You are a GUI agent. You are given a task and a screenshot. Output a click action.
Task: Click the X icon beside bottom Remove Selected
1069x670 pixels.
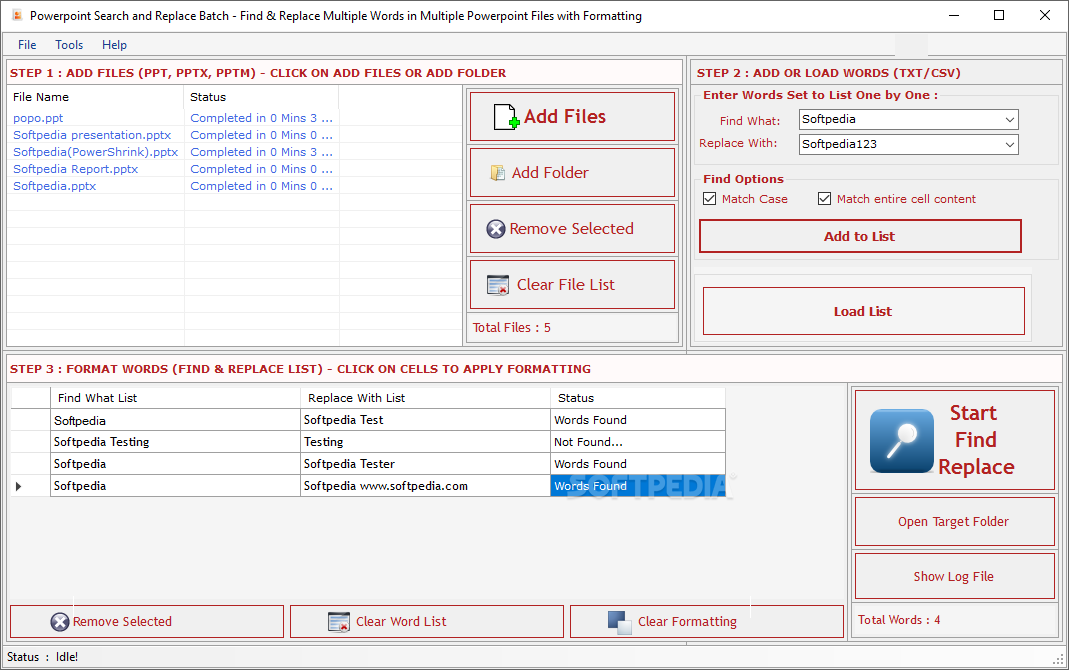click(x=60, y=622)
